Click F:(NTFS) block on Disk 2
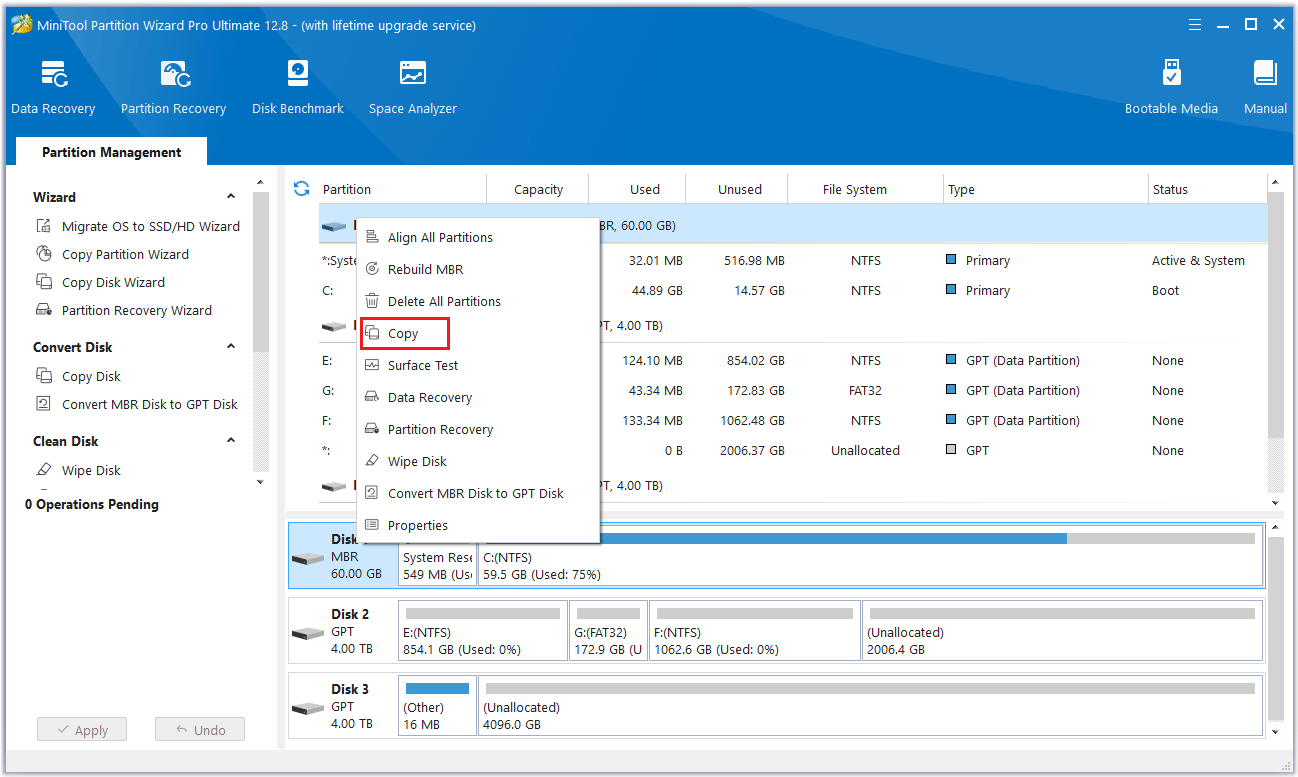 coord(755,631)
